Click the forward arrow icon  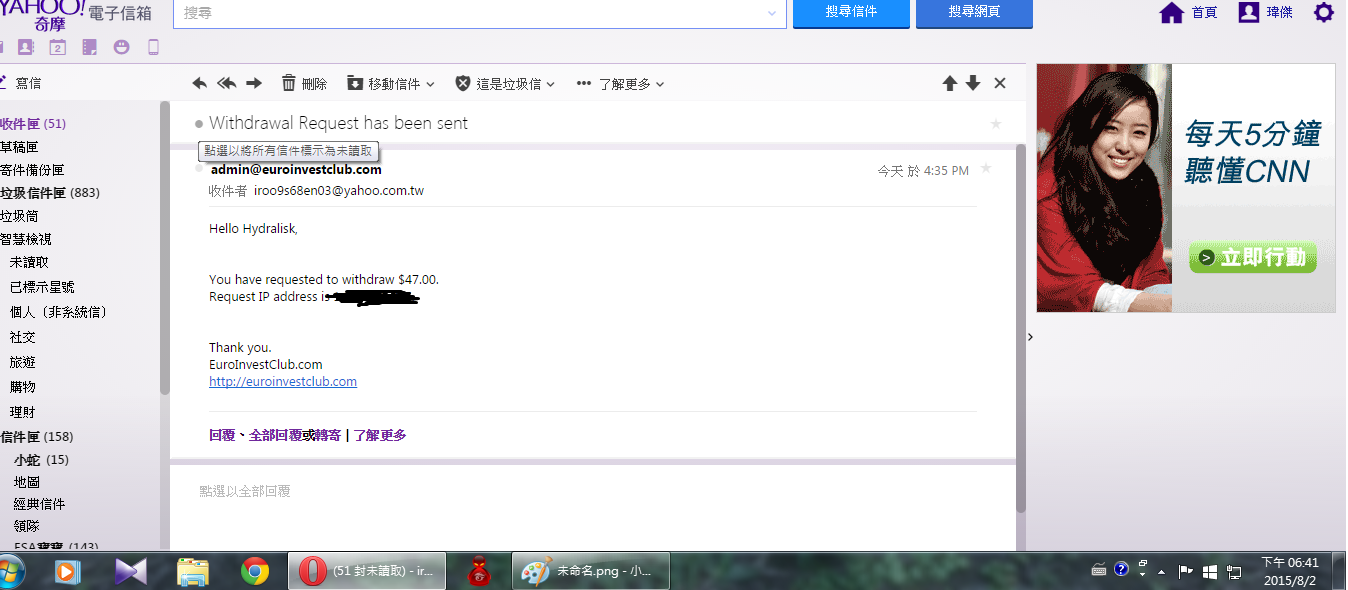click(254, 84)
